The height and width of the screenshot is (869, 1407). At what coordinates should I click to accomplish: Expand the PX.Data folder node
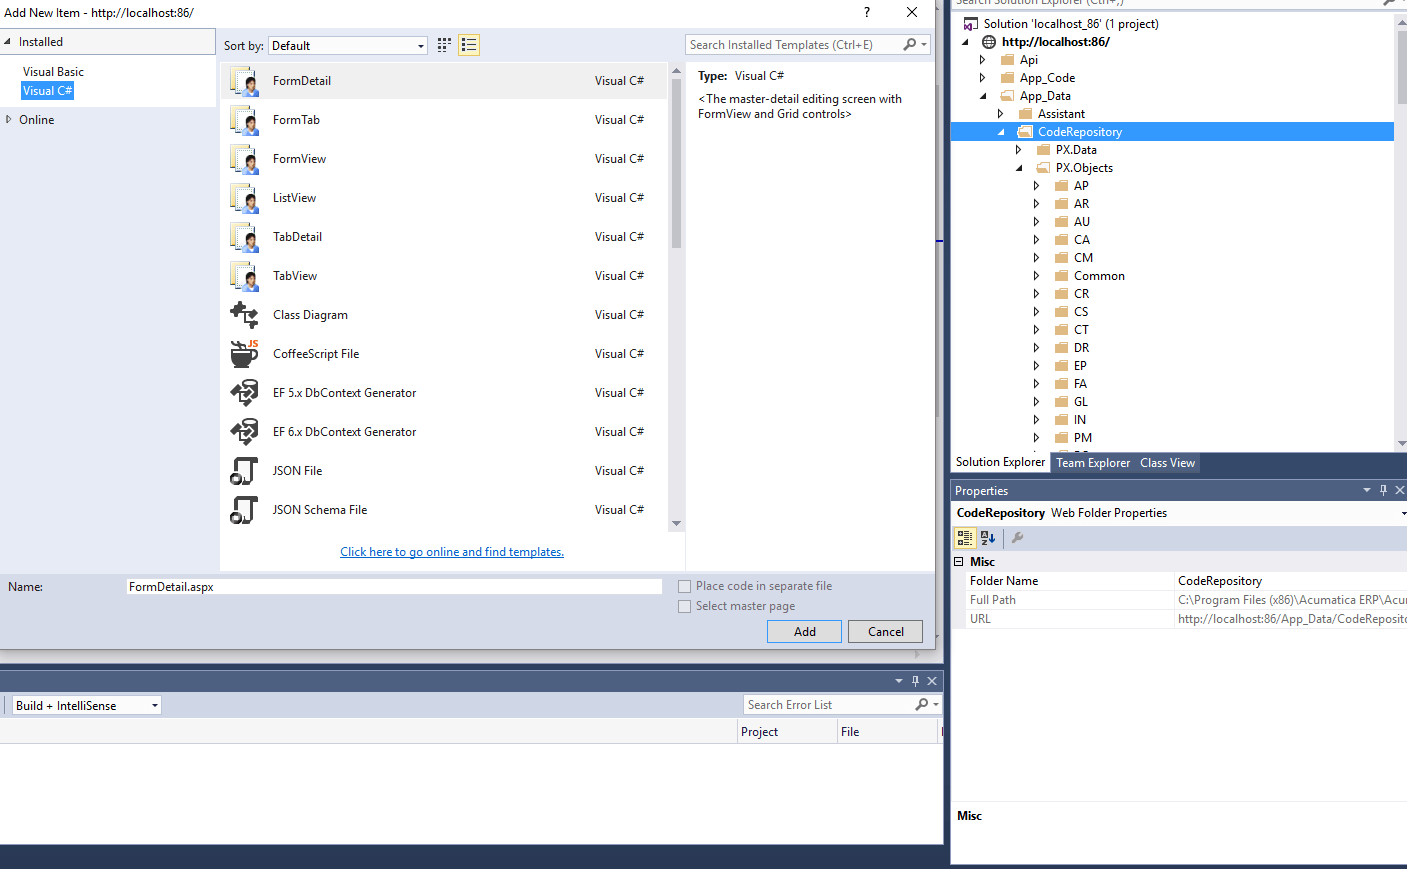(1019, 149)
